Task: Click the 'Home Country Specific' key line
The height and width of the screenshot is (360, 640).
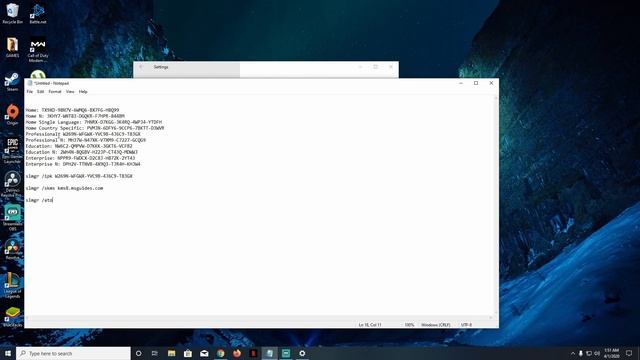Action: tap(95, 128)
